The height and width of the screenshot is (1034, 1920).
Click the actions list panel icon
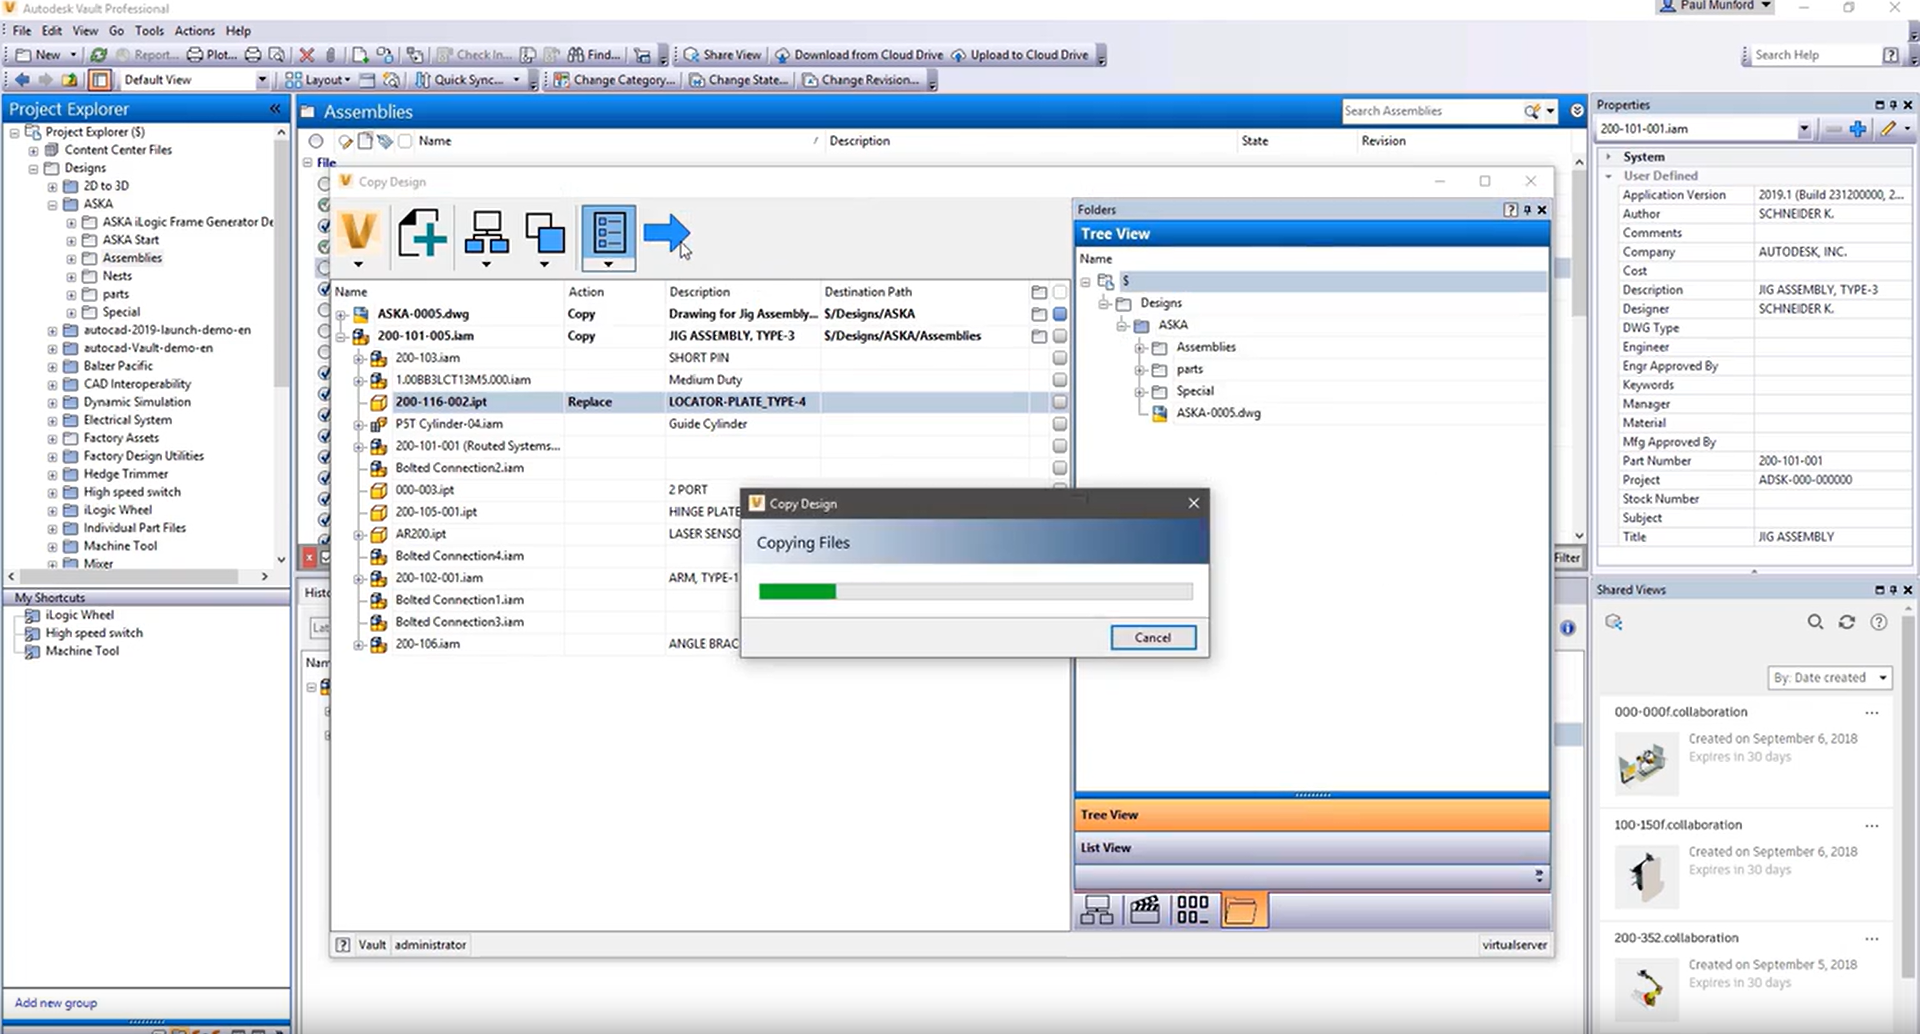pyautogui.click(x=608, y=237)
